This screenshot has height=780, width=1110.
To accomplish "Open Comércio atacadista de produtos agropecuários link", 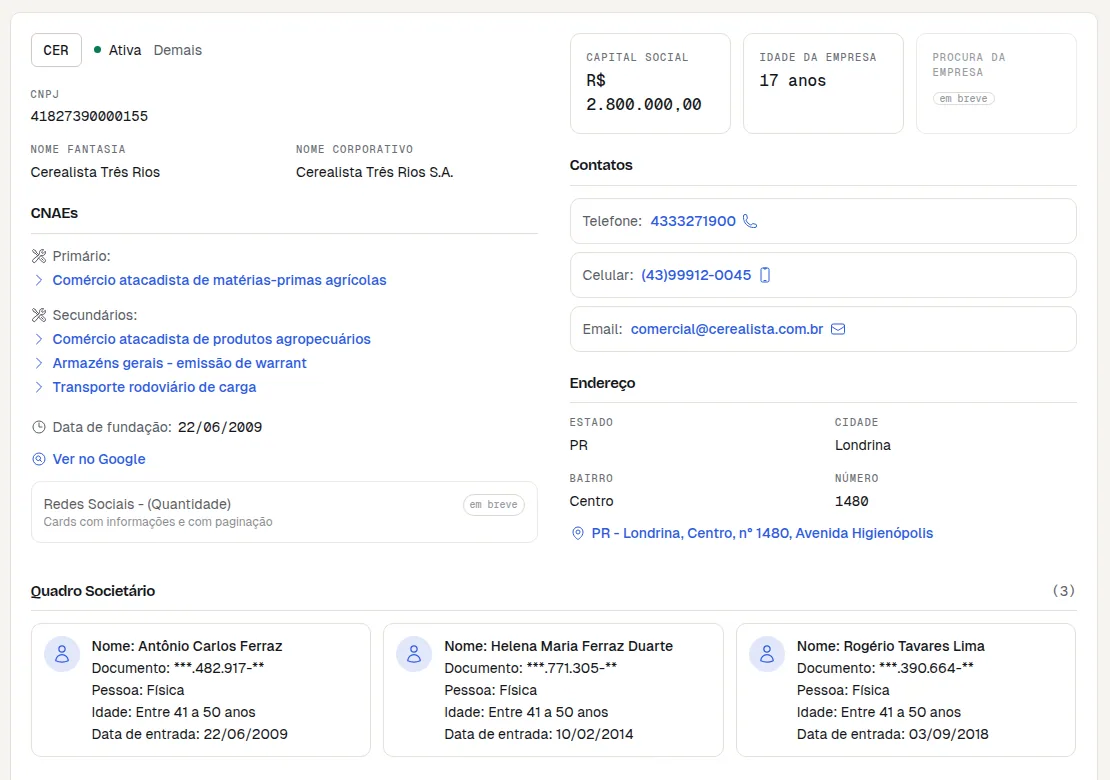I will point(212,340).
